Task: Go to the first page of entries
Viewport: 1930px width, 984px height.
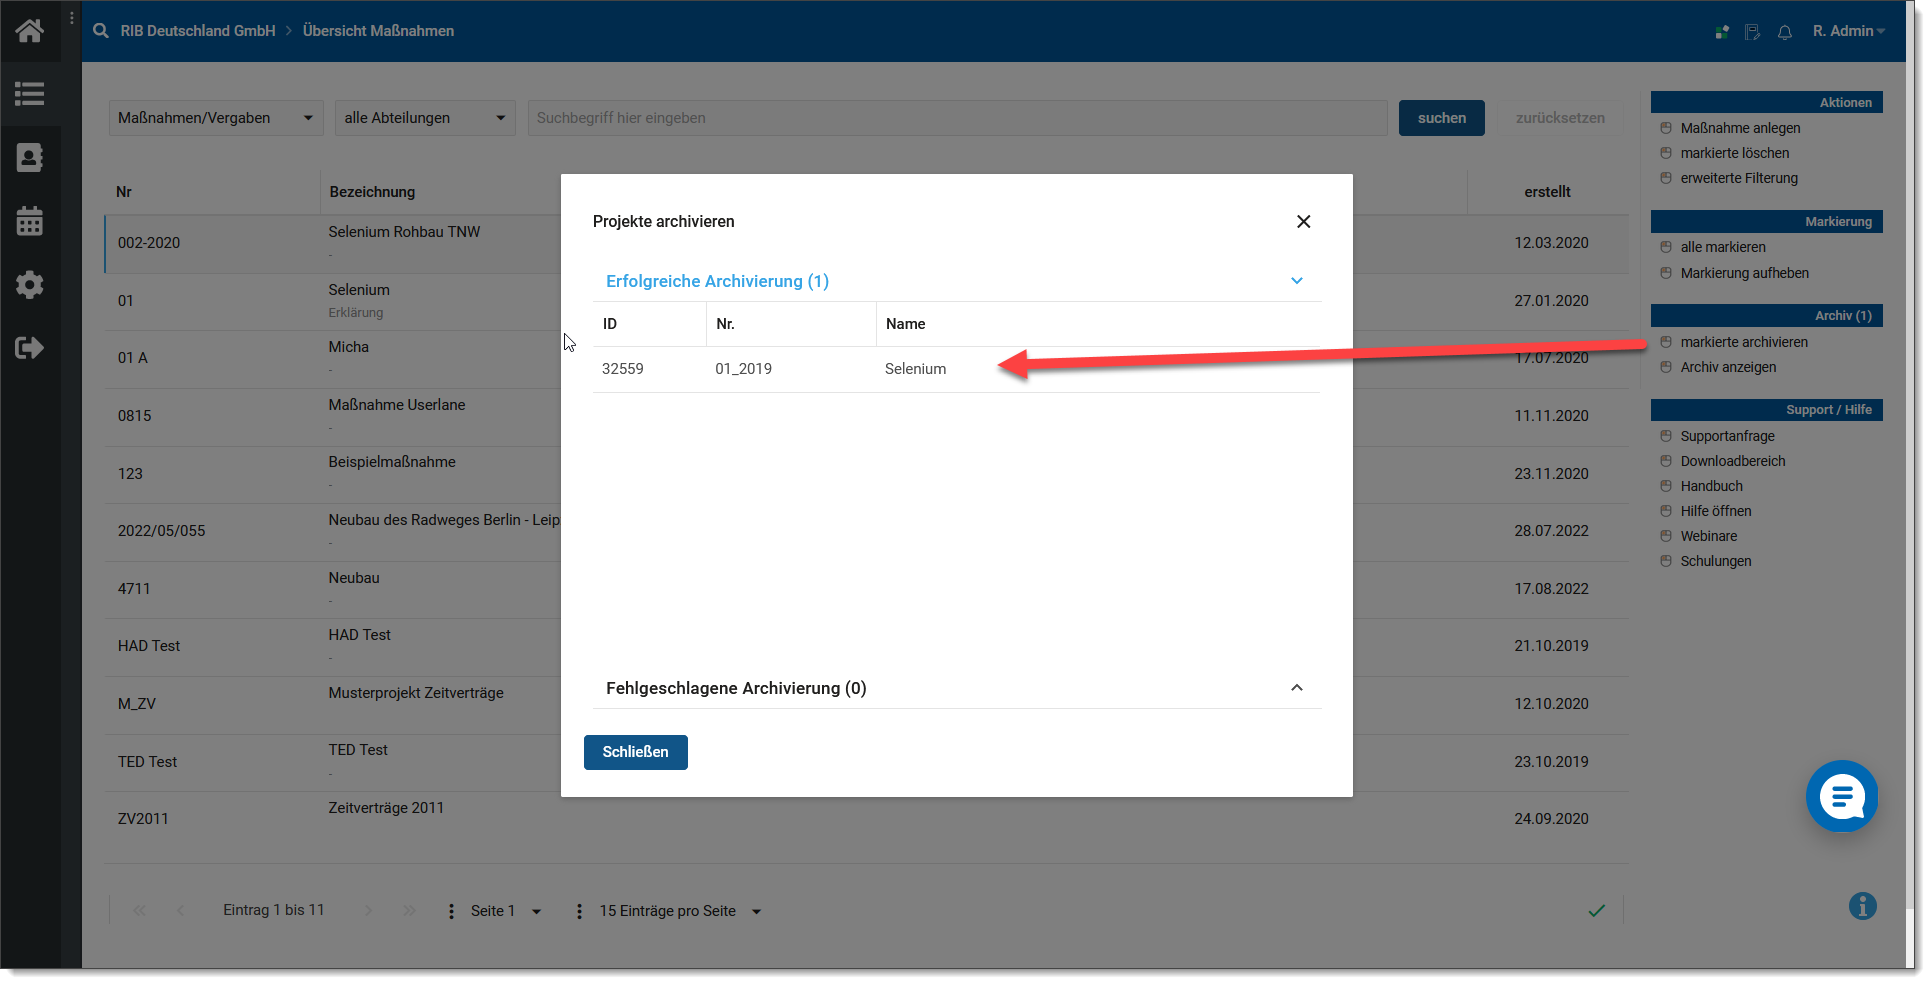Action: 140,910
